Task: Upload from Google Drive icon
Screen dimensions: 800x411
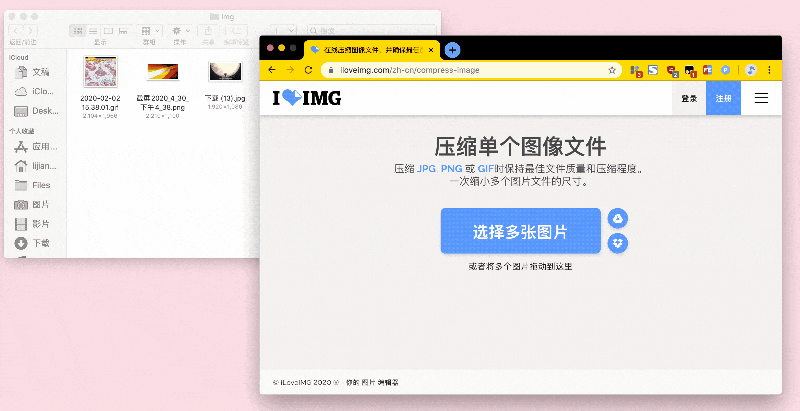Action: coord(618,219)
